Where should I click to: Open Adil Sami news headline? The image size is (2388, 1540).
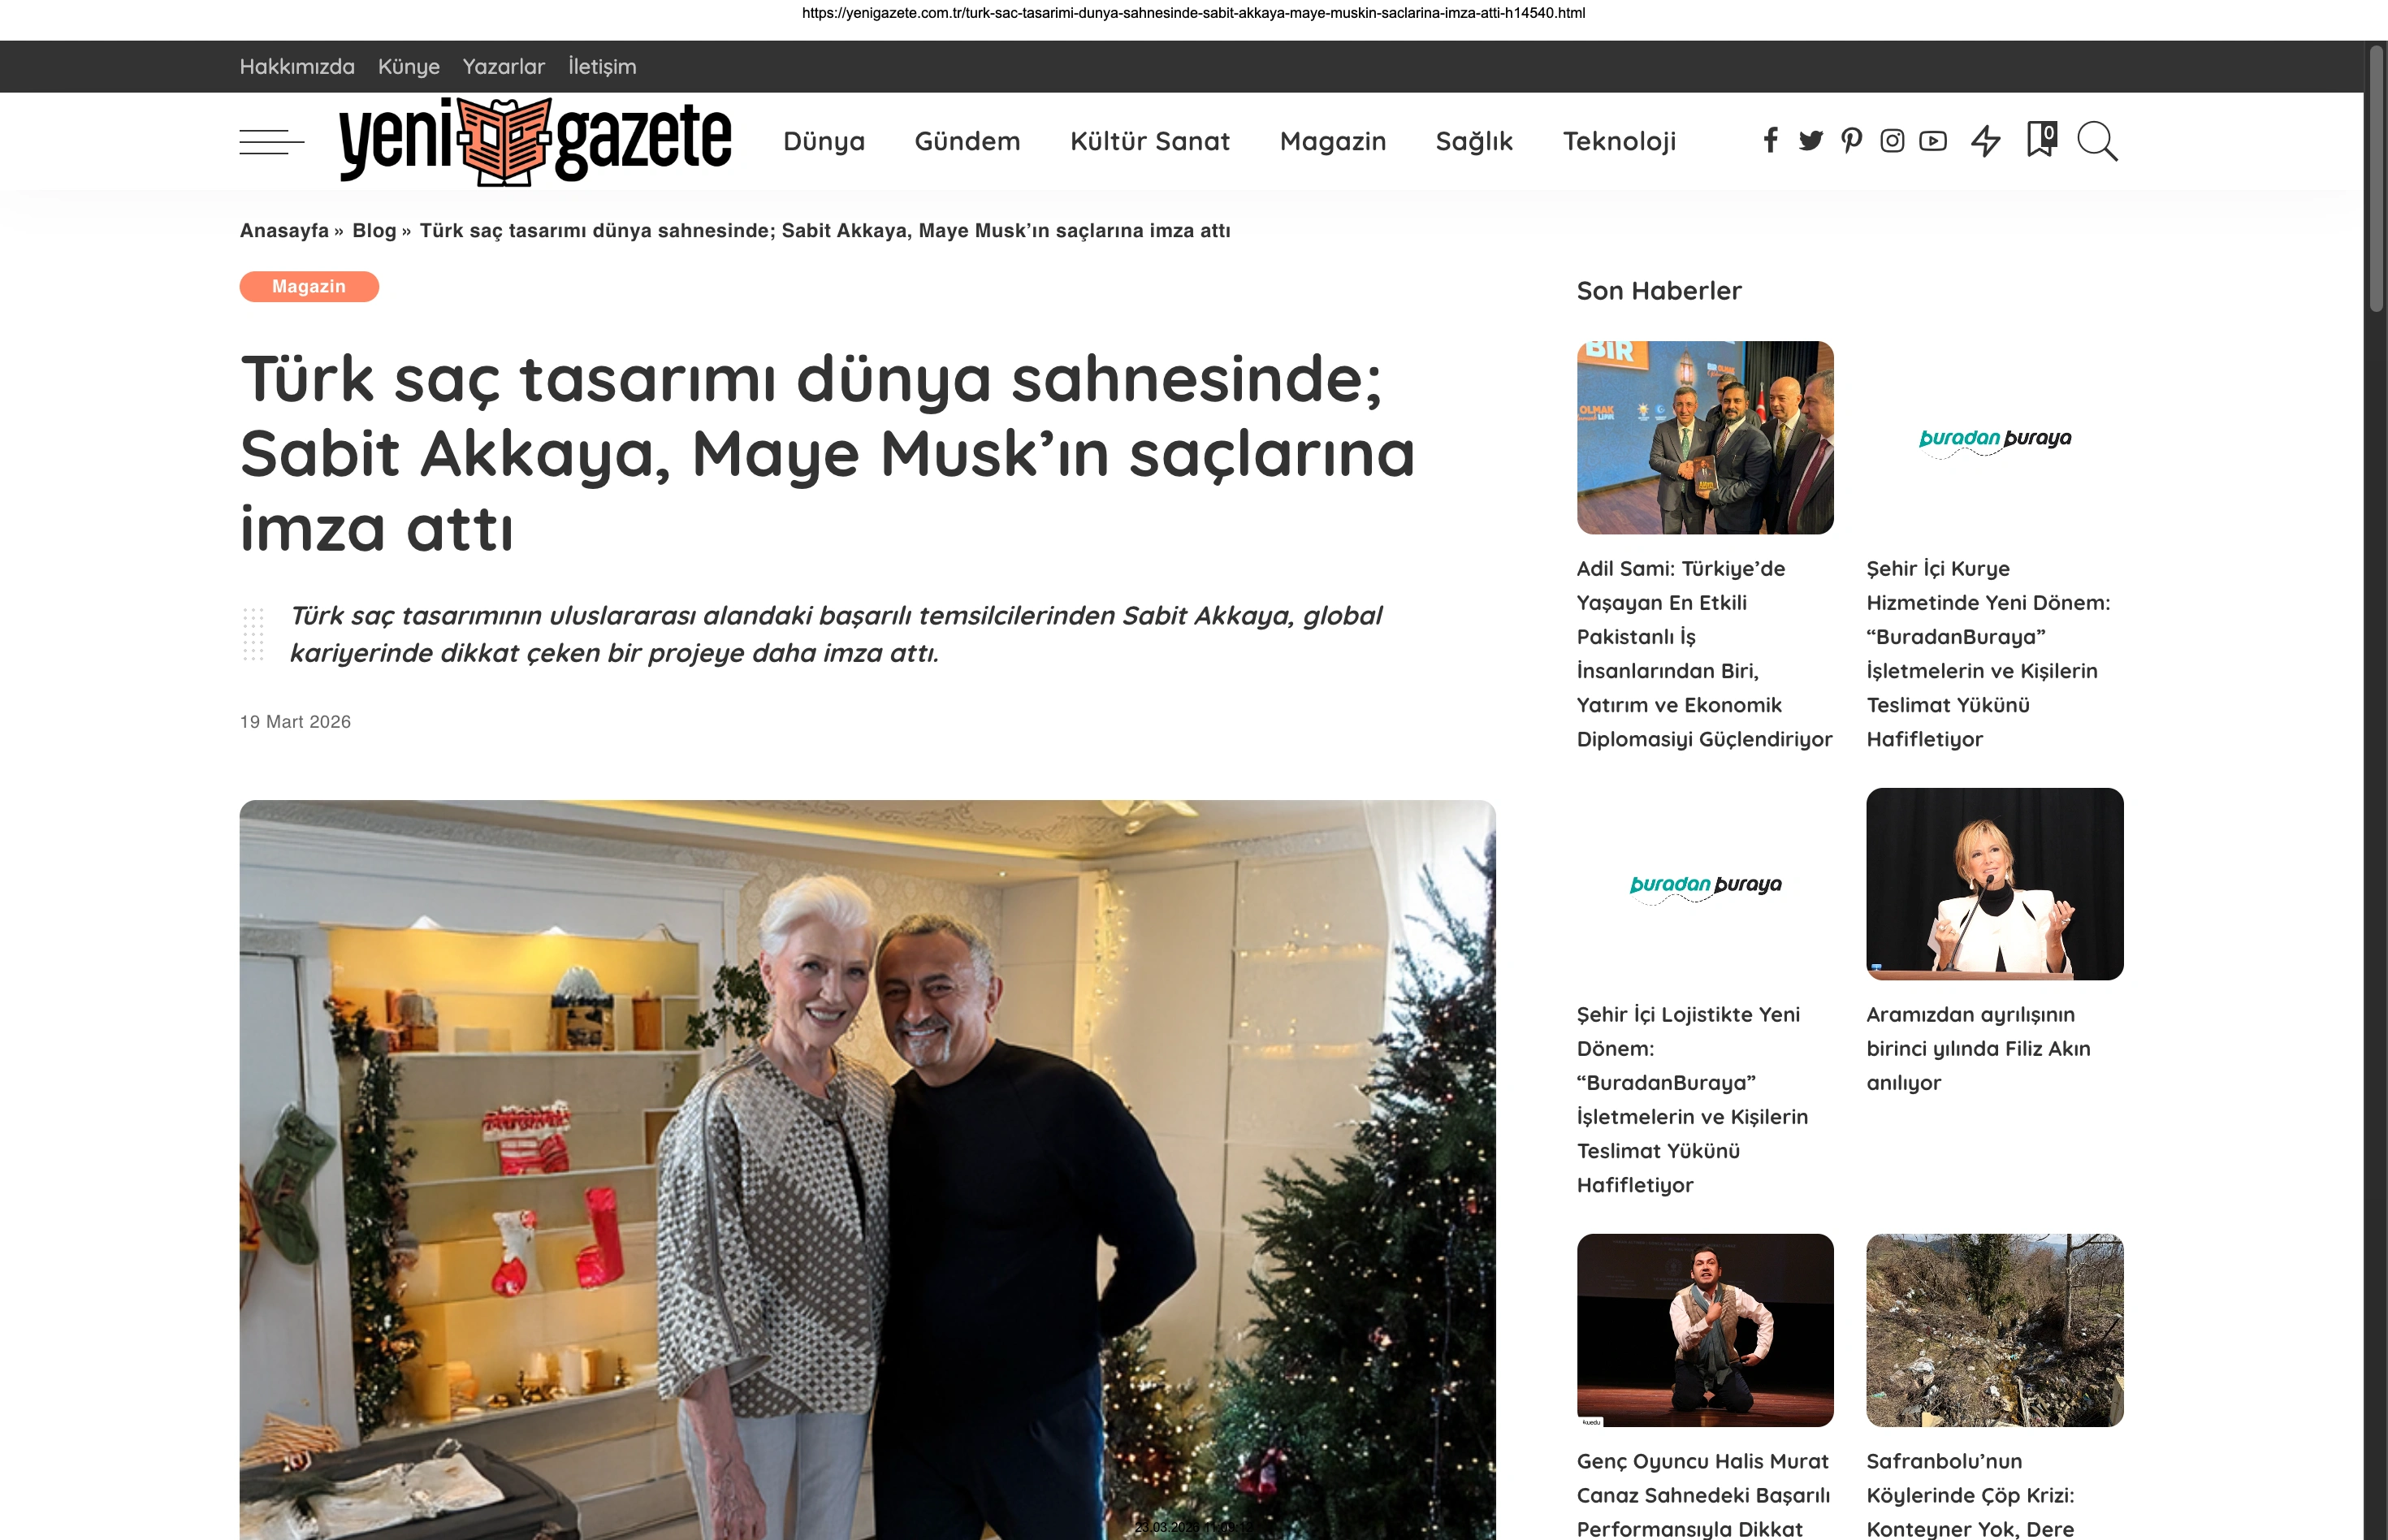click(1704, 654)
